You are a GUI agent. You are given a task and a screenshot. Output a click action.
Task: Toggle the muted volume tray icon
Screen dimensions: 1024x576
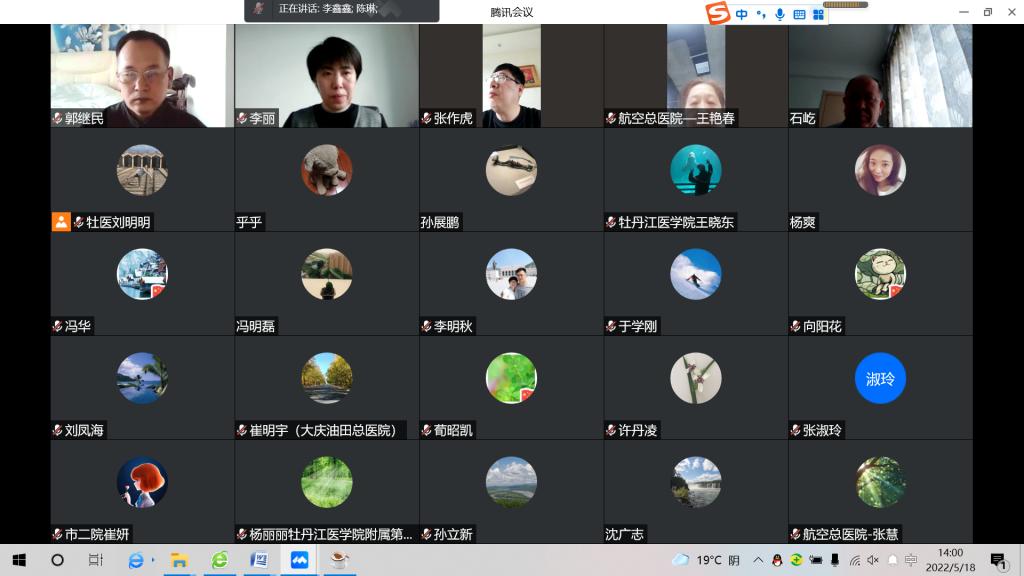click(873, 560)
